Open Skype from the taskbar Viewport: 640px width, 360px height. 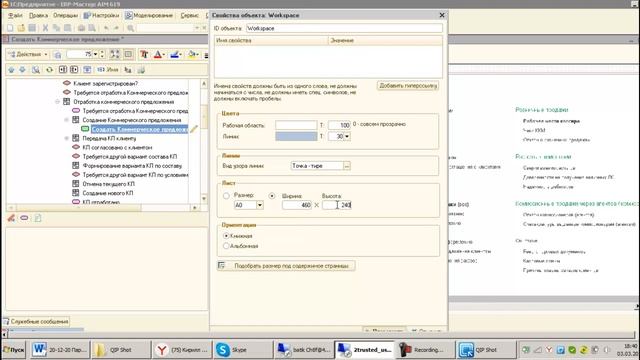(242, 350)
